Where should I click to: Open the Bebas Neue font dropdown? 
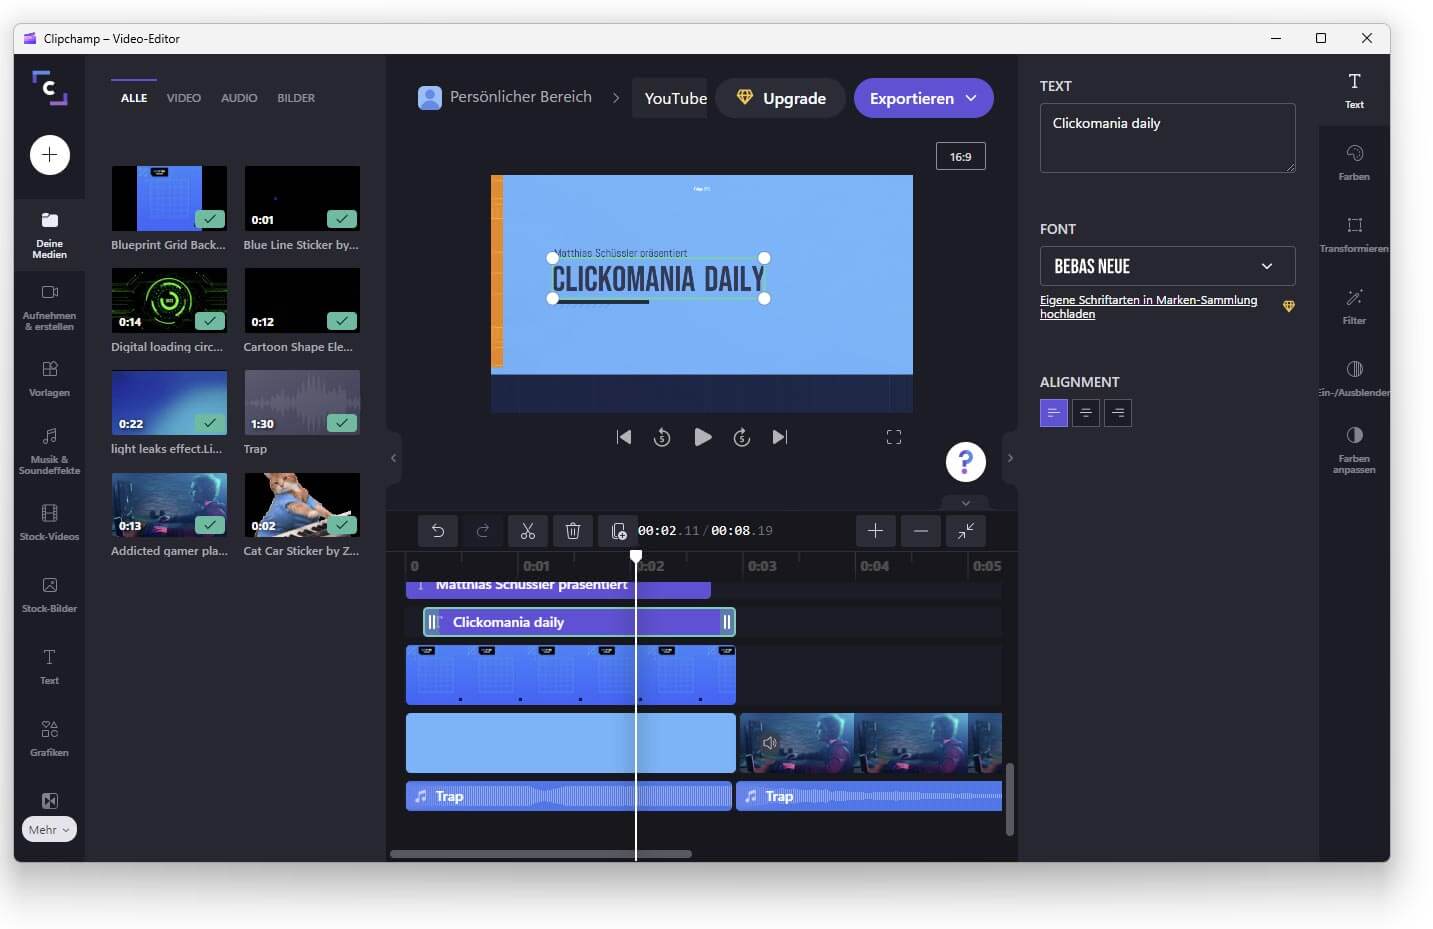click(1167, 266)
